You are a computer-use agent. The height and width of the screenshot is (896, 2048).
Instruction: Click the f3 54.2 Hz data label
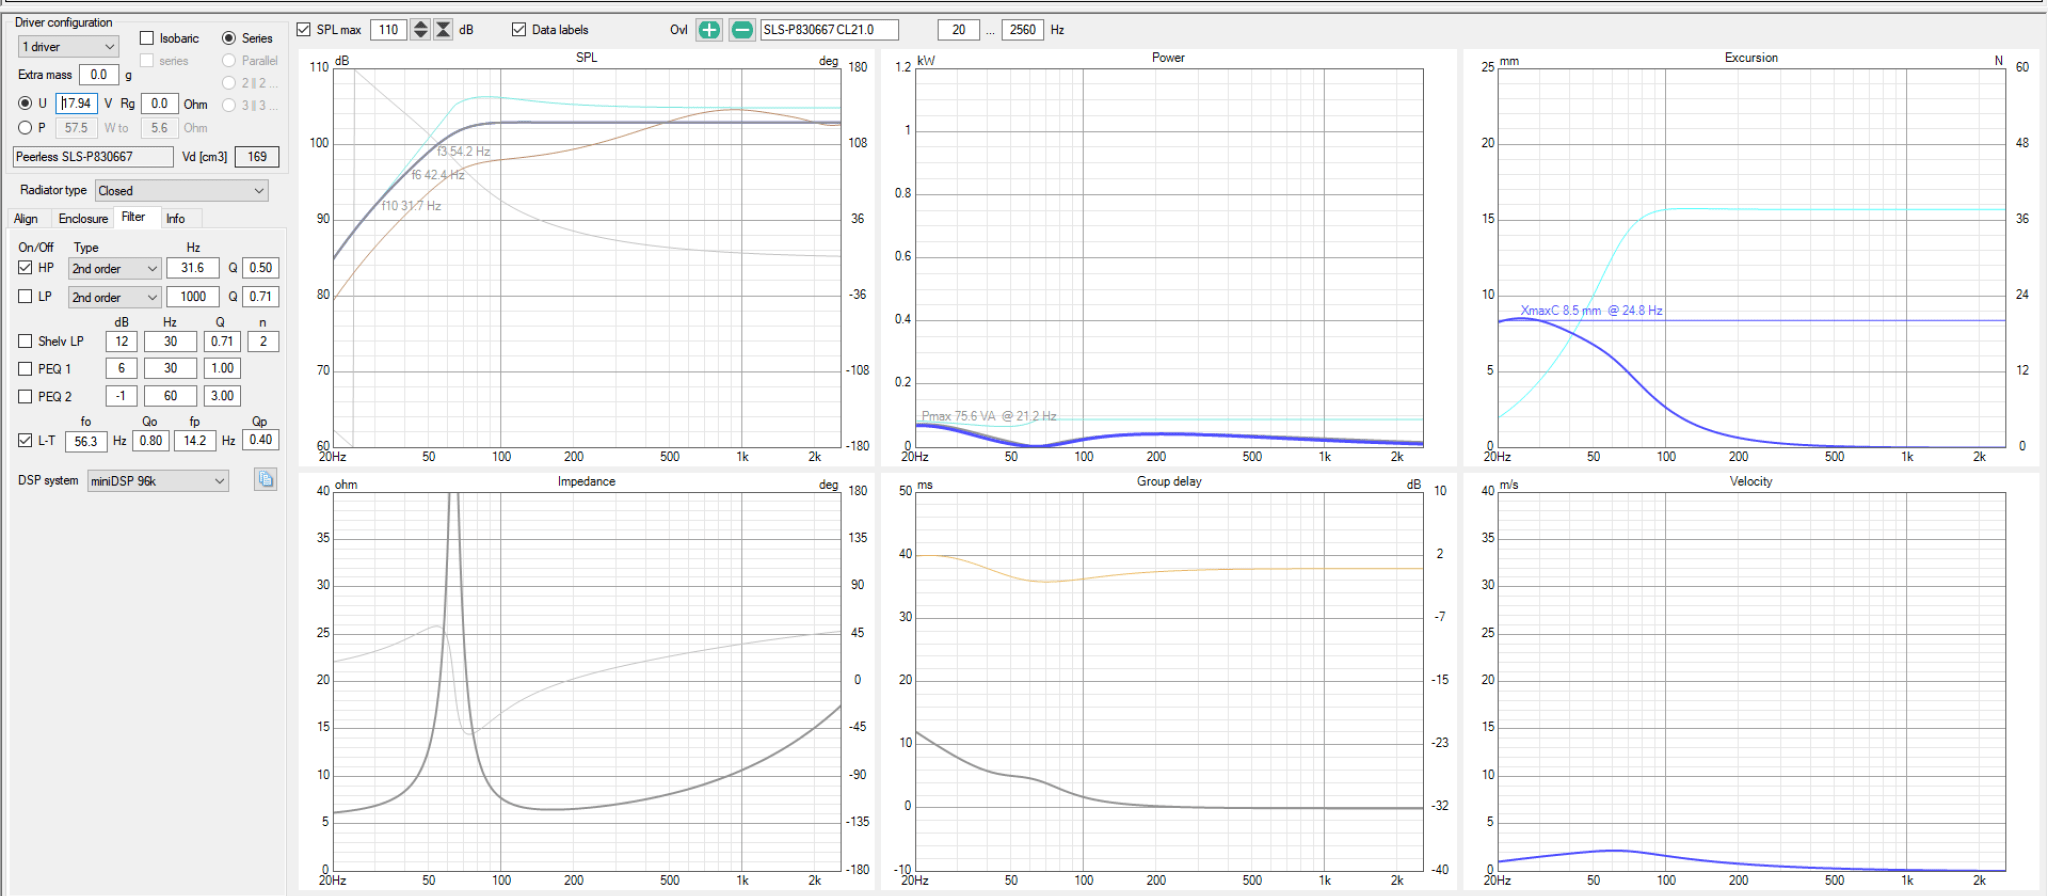coord(464,152)
